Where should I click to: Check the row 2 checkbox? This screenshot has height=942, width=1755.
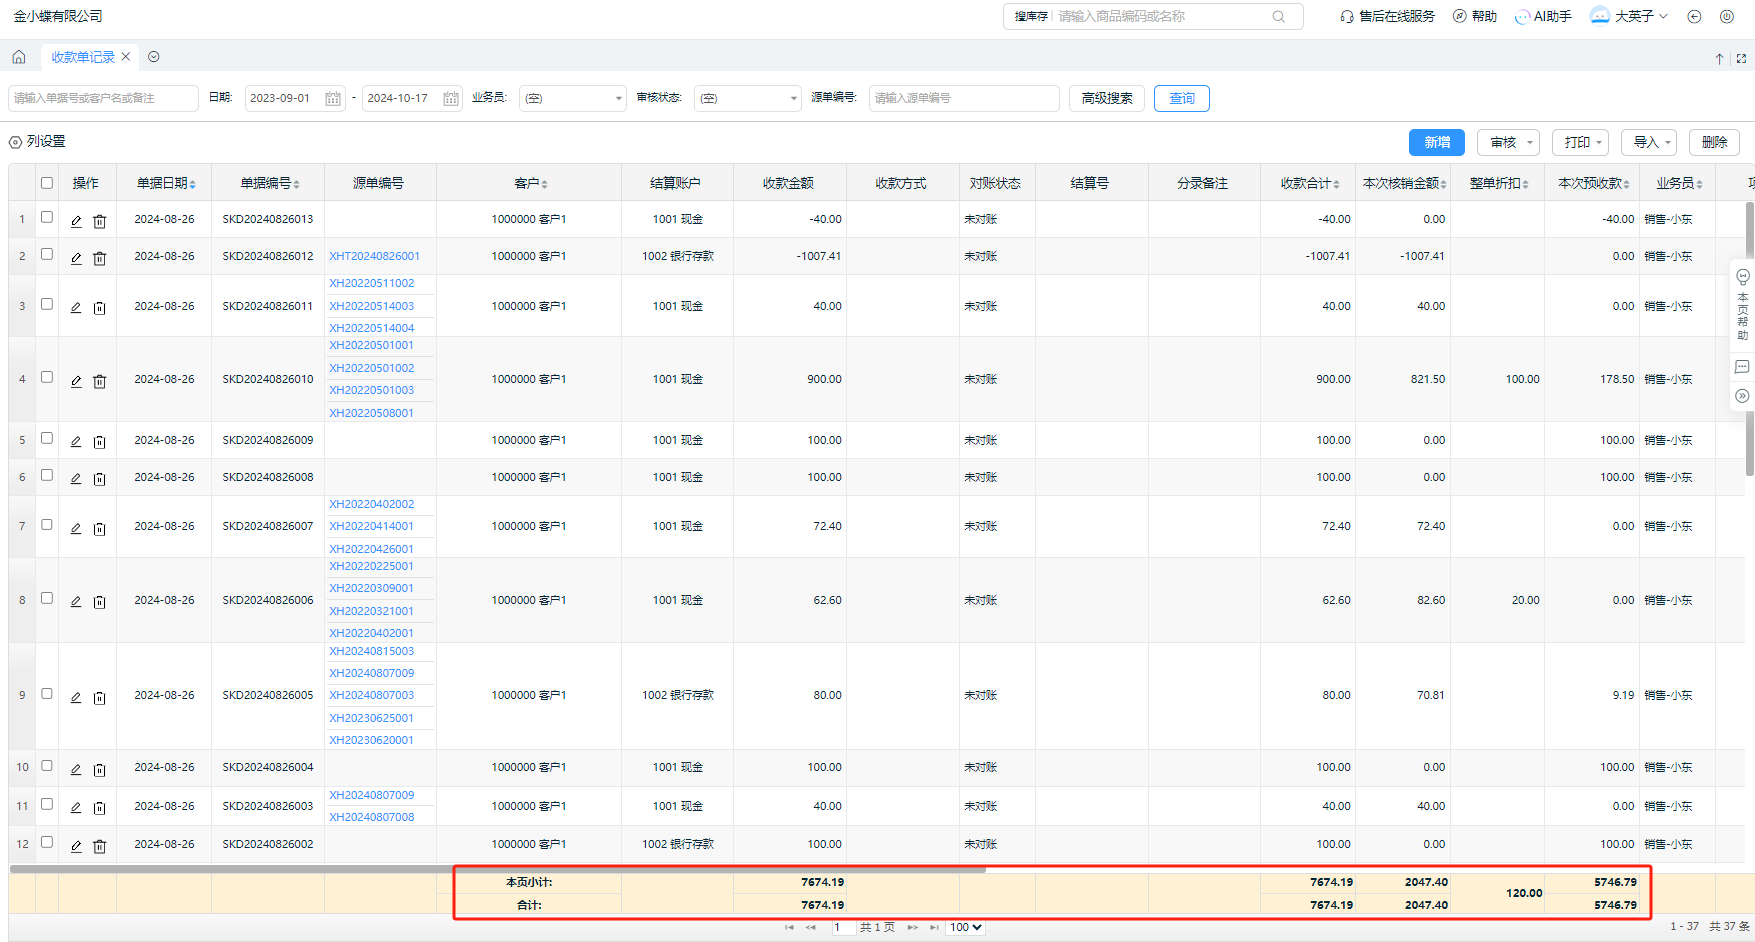[x=47, y=254]
